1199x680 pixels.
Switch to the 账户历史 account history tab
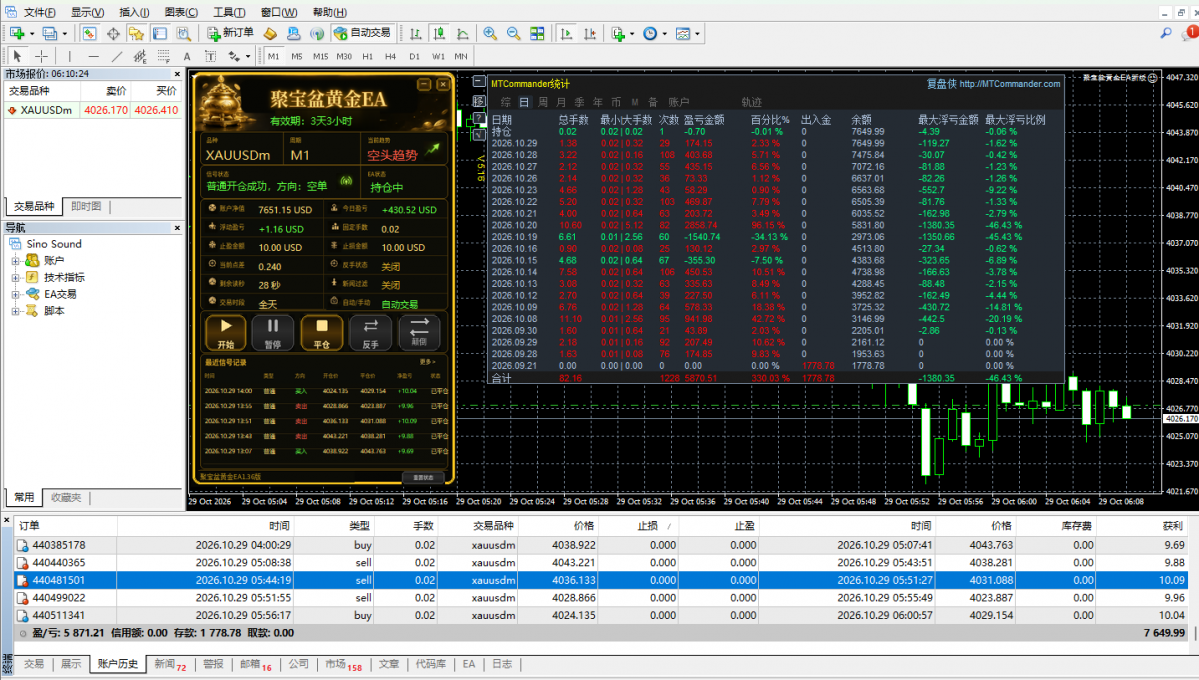point(118,664)
